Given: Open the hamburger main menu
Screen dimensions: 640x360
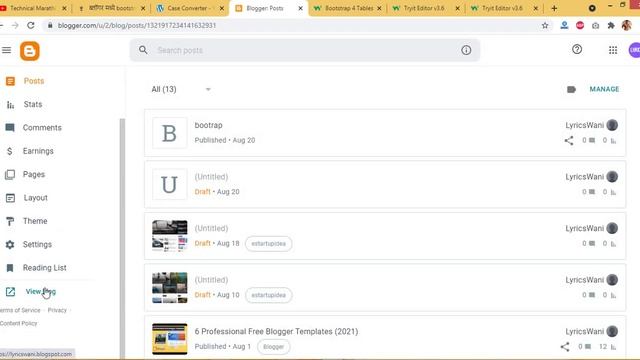Looking at the screenshot, I should tap(7, 50).
